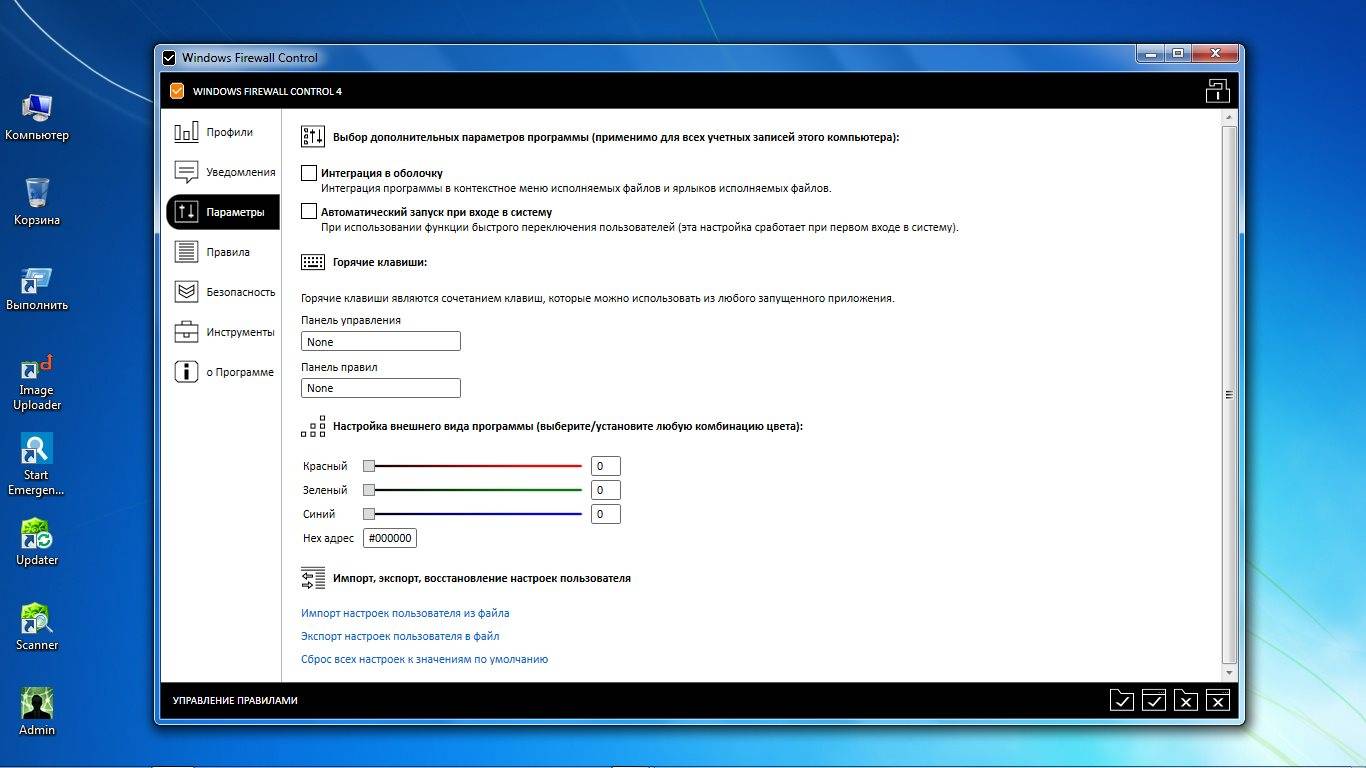Click the Красный slider handle
Viewport: 1366px width, 768px height.
pyautogui.click(x=369, y=466)
